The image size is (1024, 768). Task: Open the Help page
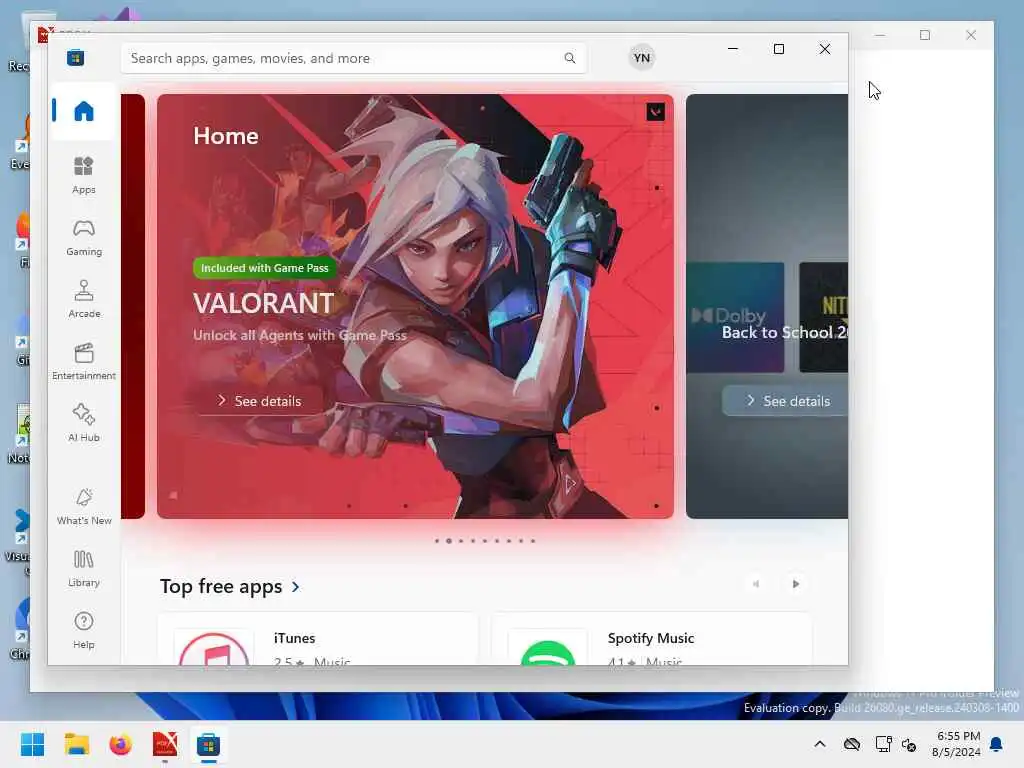click(84, 630)
